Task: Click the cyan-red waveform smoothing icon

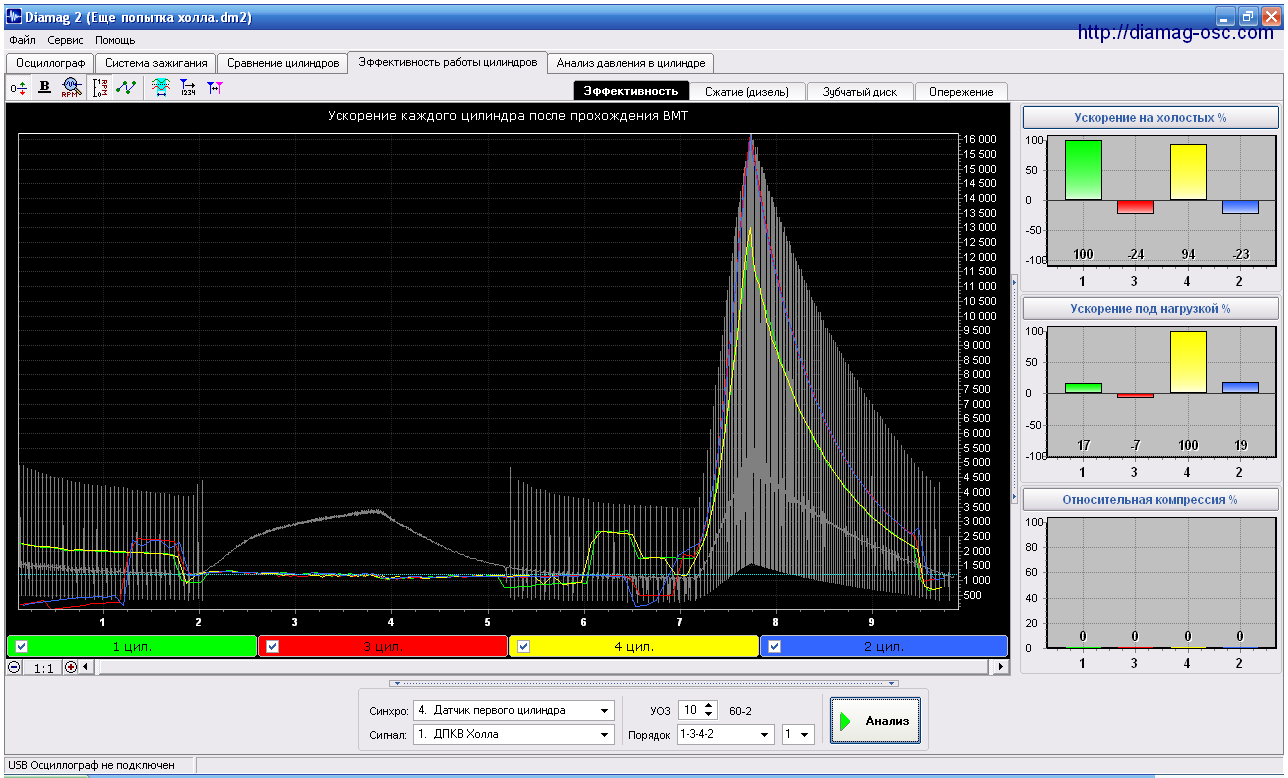Action: [x=160, y=88]
